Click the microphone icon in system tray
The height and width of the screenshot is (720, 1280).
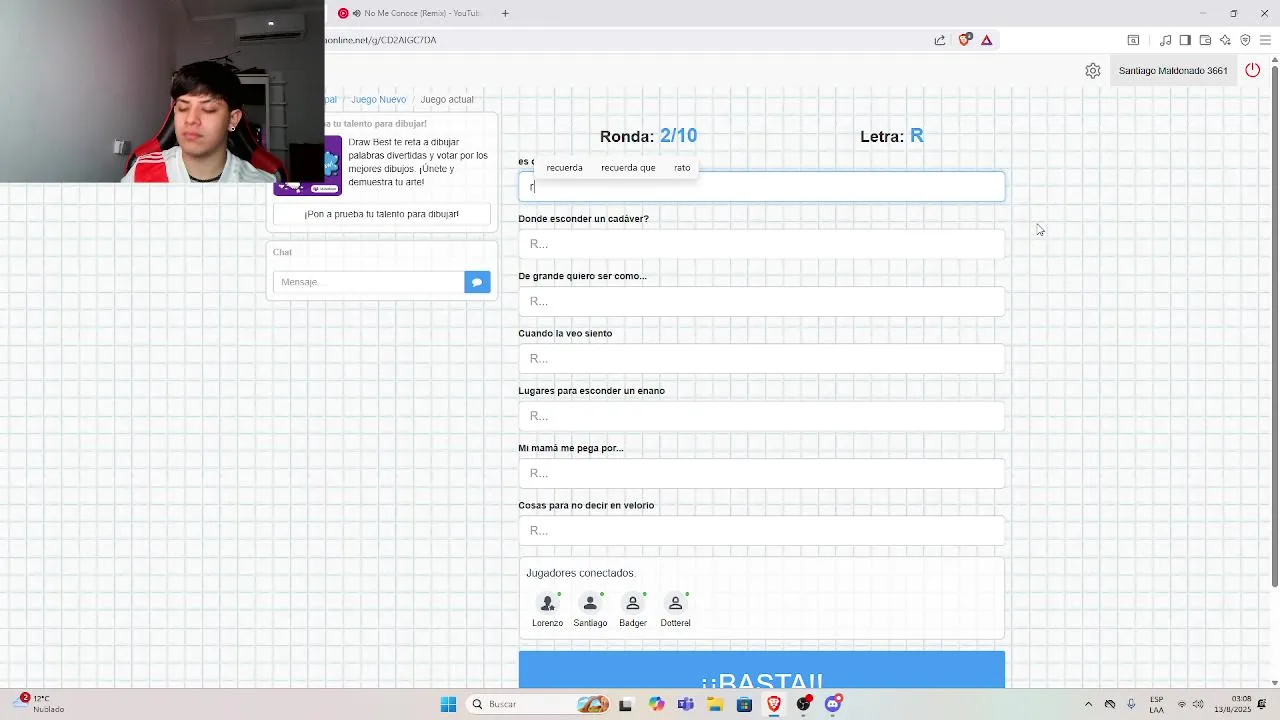point(1131,704)
